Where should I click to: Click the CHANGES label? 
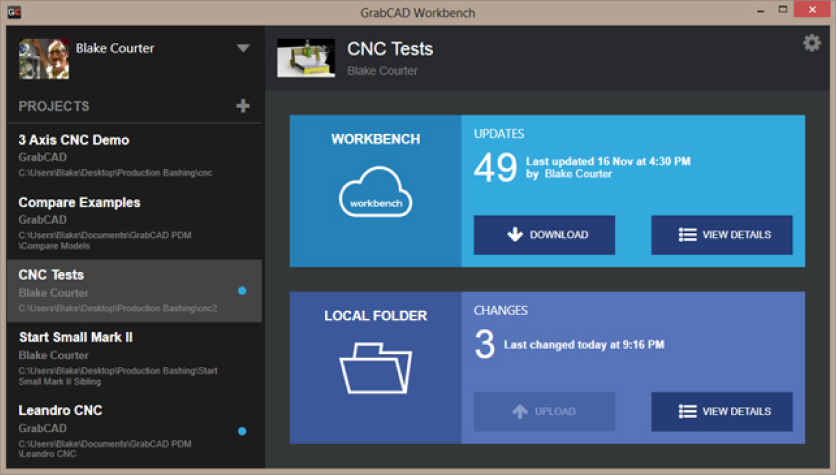click(501, 310)
